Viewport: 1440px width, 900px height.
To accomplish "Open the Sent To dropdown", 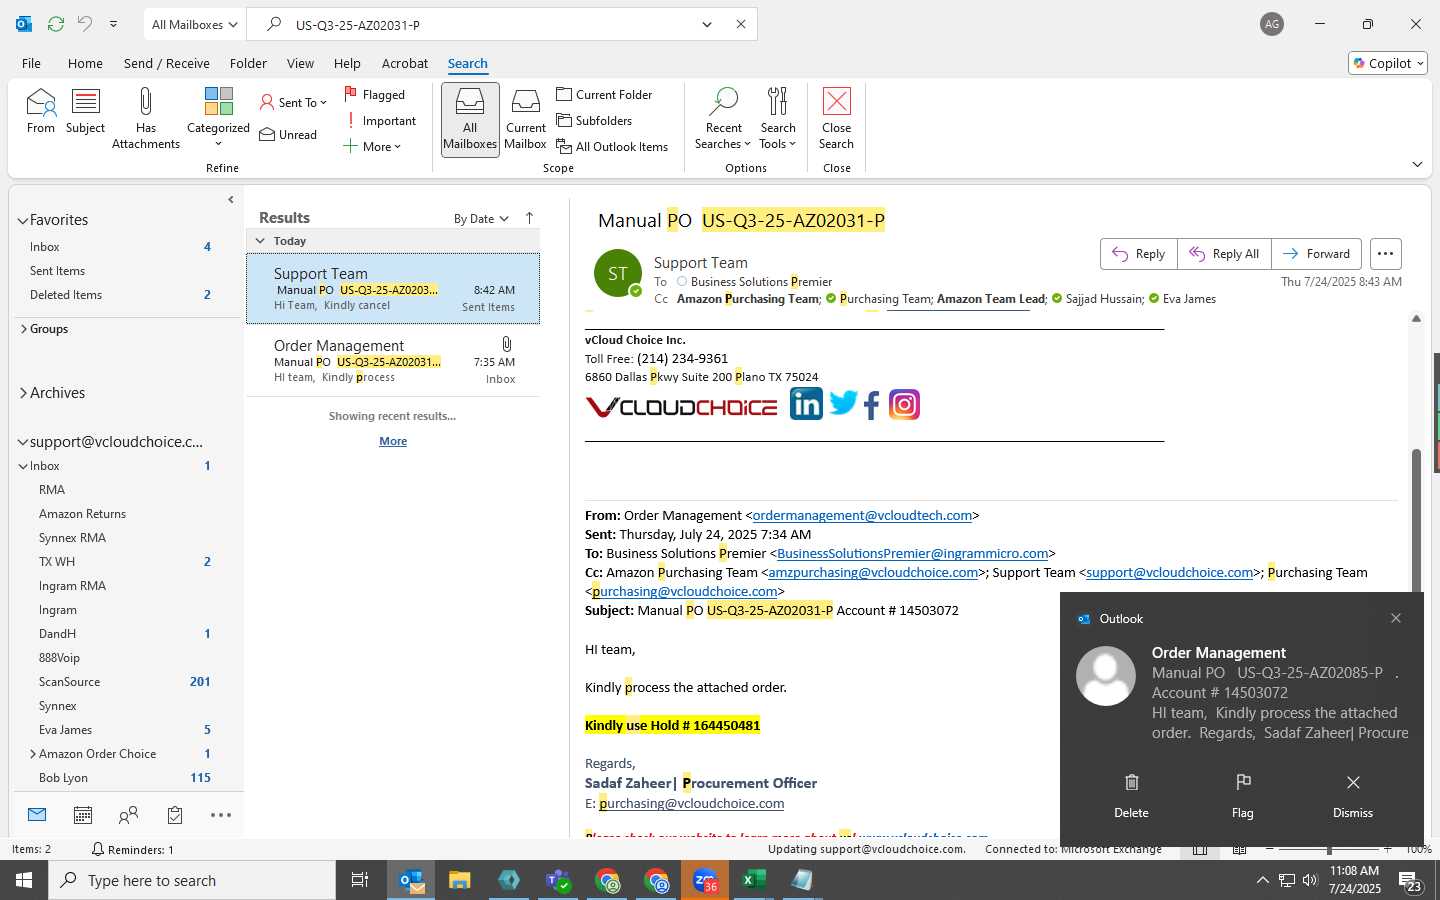I will click(x=293, y=102).
